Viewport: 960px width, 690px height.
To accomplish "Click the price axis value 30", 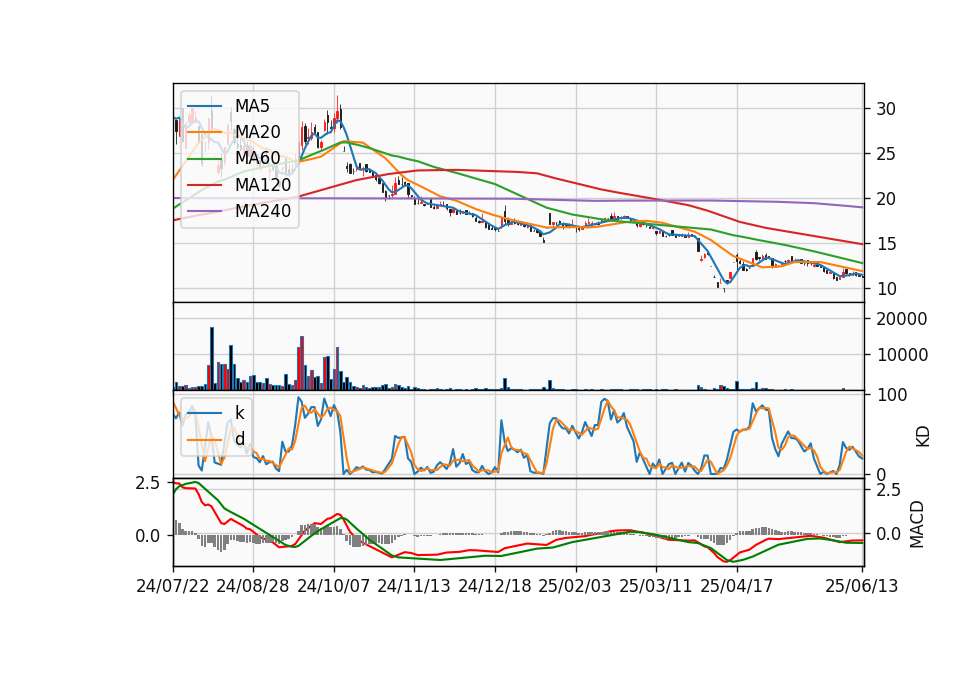I will click(886, 109).
